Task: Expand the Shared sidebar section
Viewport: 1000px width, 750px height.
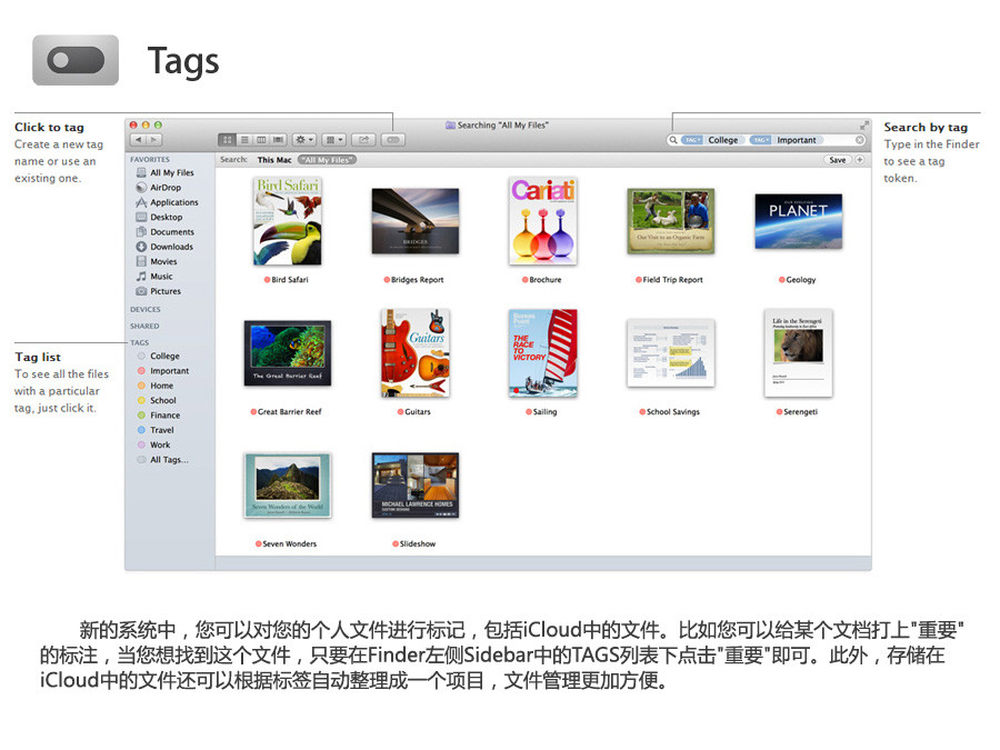Action: pos(145,326)
